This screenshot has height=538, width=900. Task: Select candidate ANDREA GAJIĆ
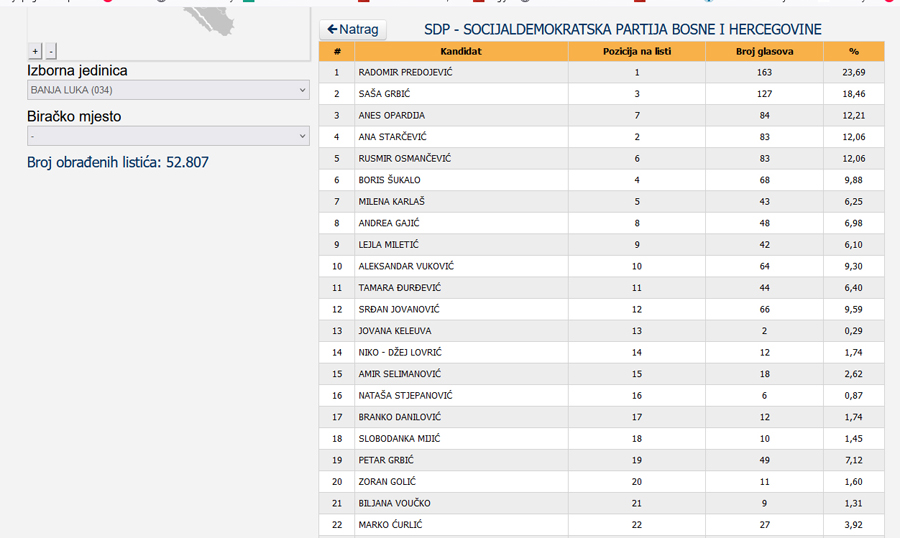[x=389, y=223]
